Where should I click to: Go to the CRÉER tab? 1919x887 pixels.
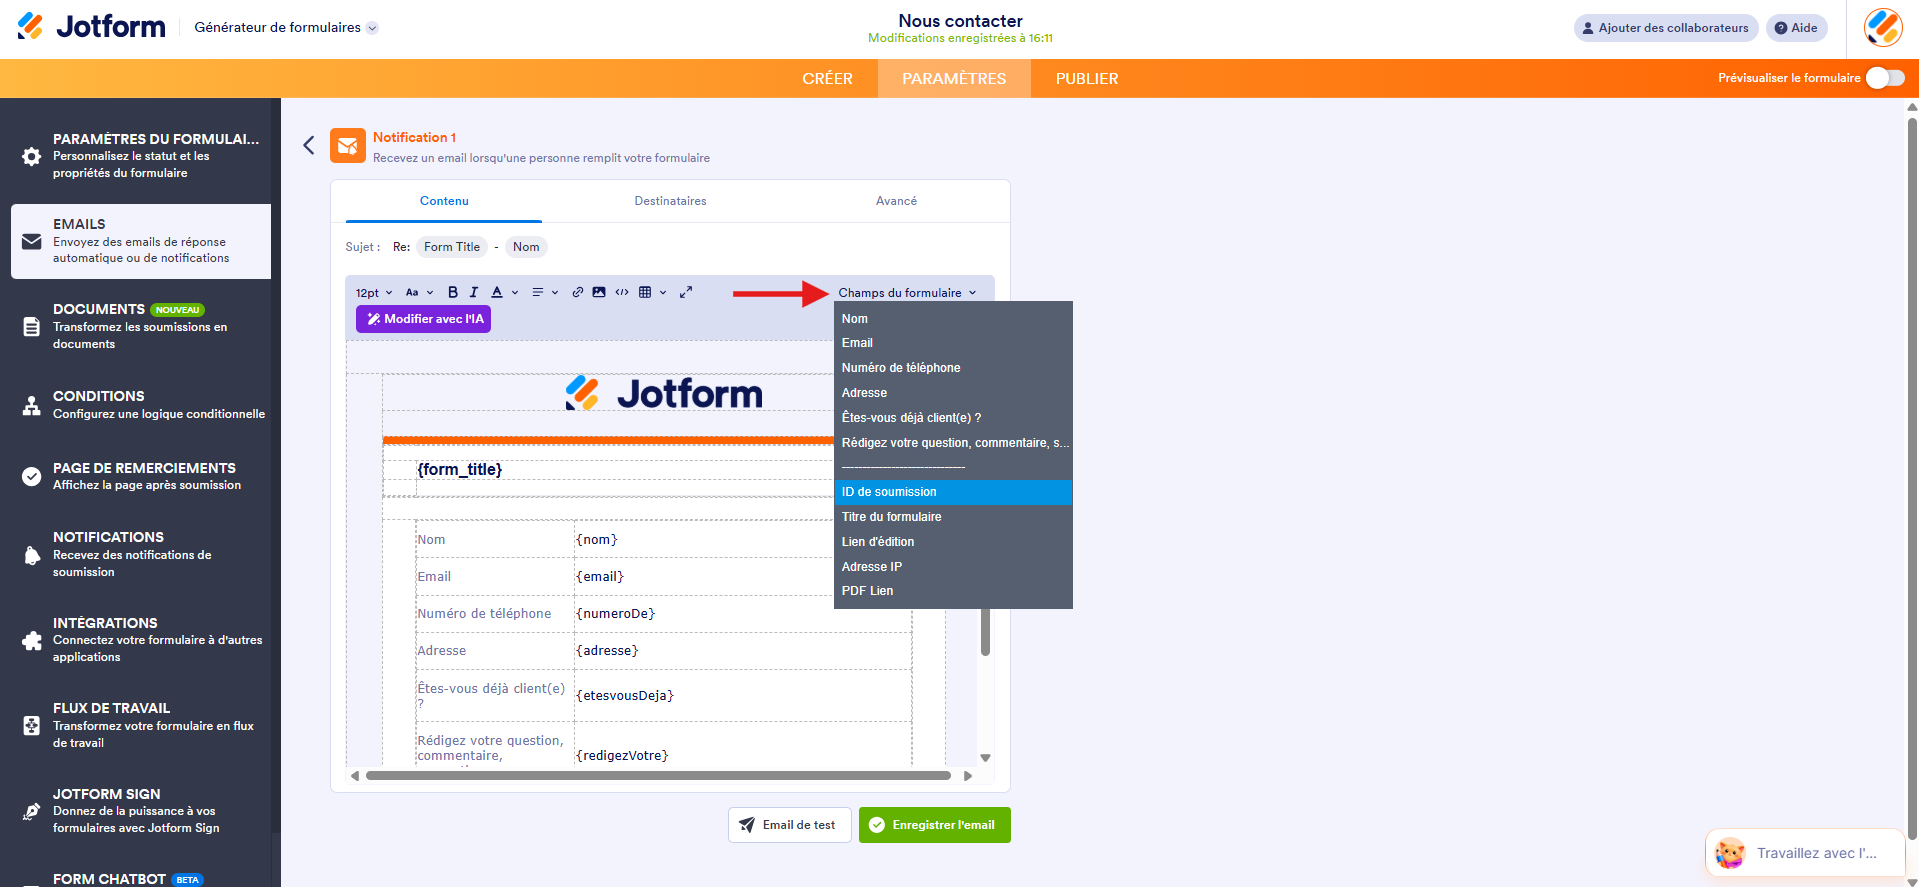(827, 79)
